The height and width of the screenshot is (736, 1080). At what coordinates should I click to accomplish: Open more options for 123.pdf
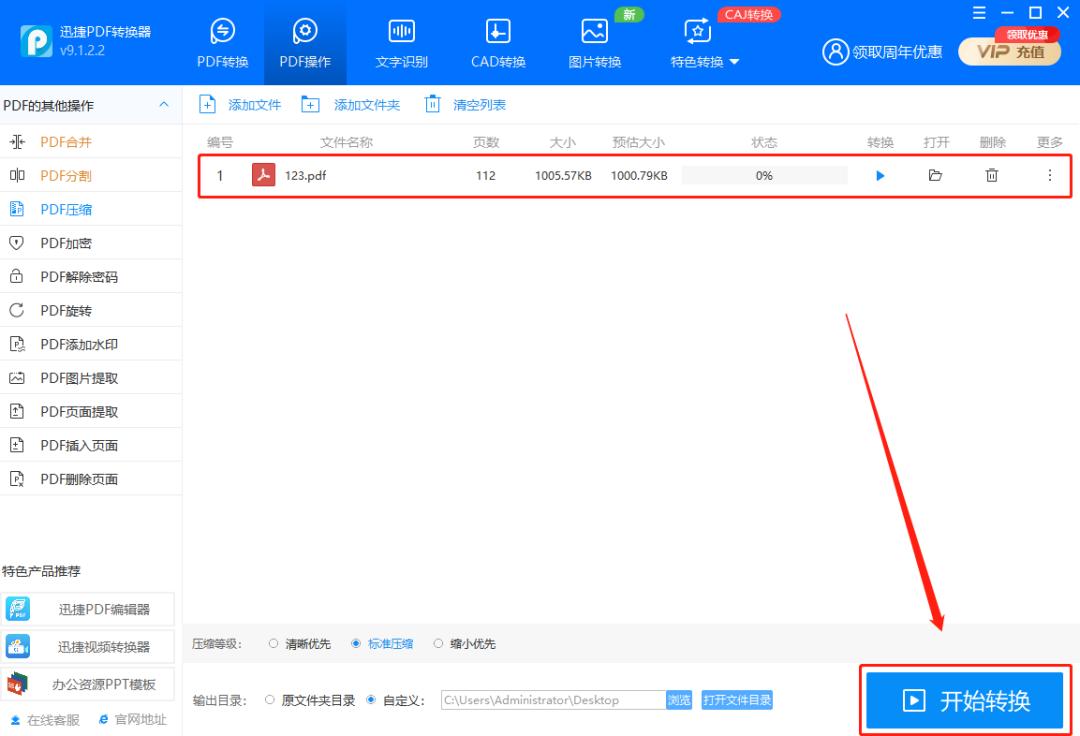[x=1049, y=175]
